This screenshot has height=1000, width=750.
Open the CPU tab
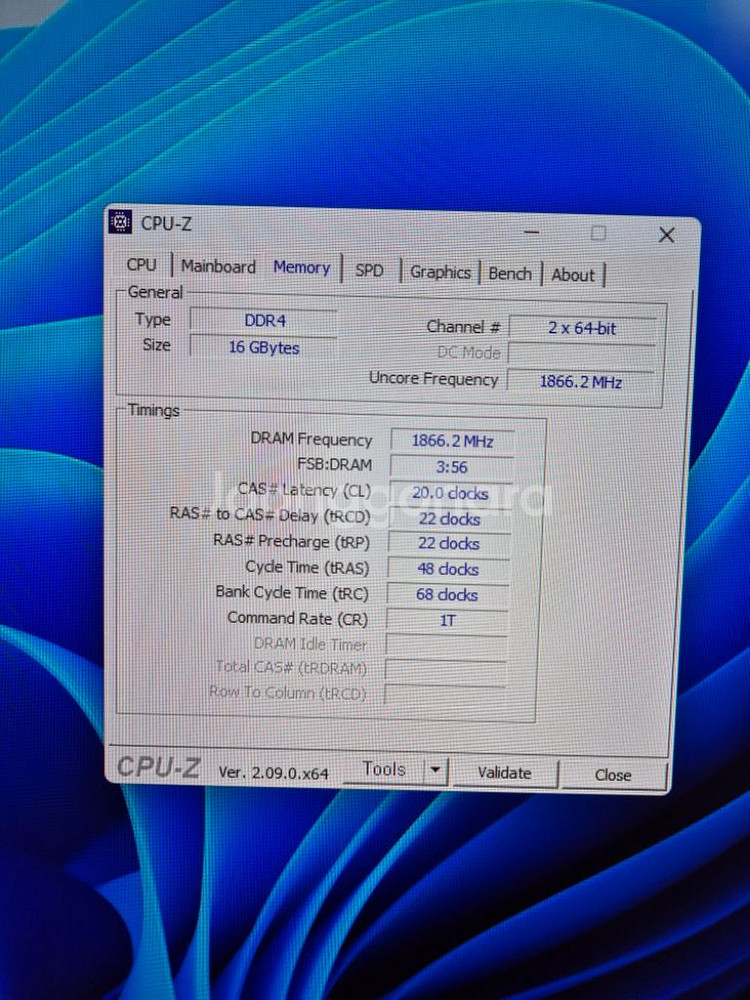point(142,265)
